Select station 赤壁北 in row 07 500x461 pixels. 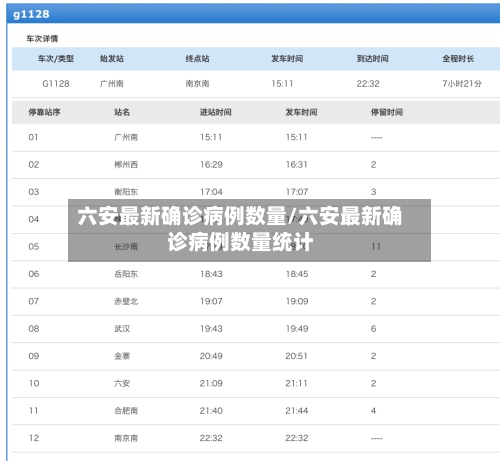(126, 301)
